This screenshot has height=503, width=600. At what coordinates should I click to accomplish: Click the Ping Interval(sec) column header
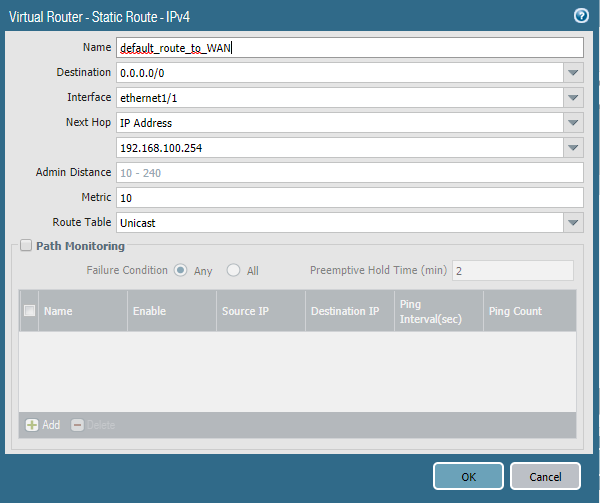(439, 311)
